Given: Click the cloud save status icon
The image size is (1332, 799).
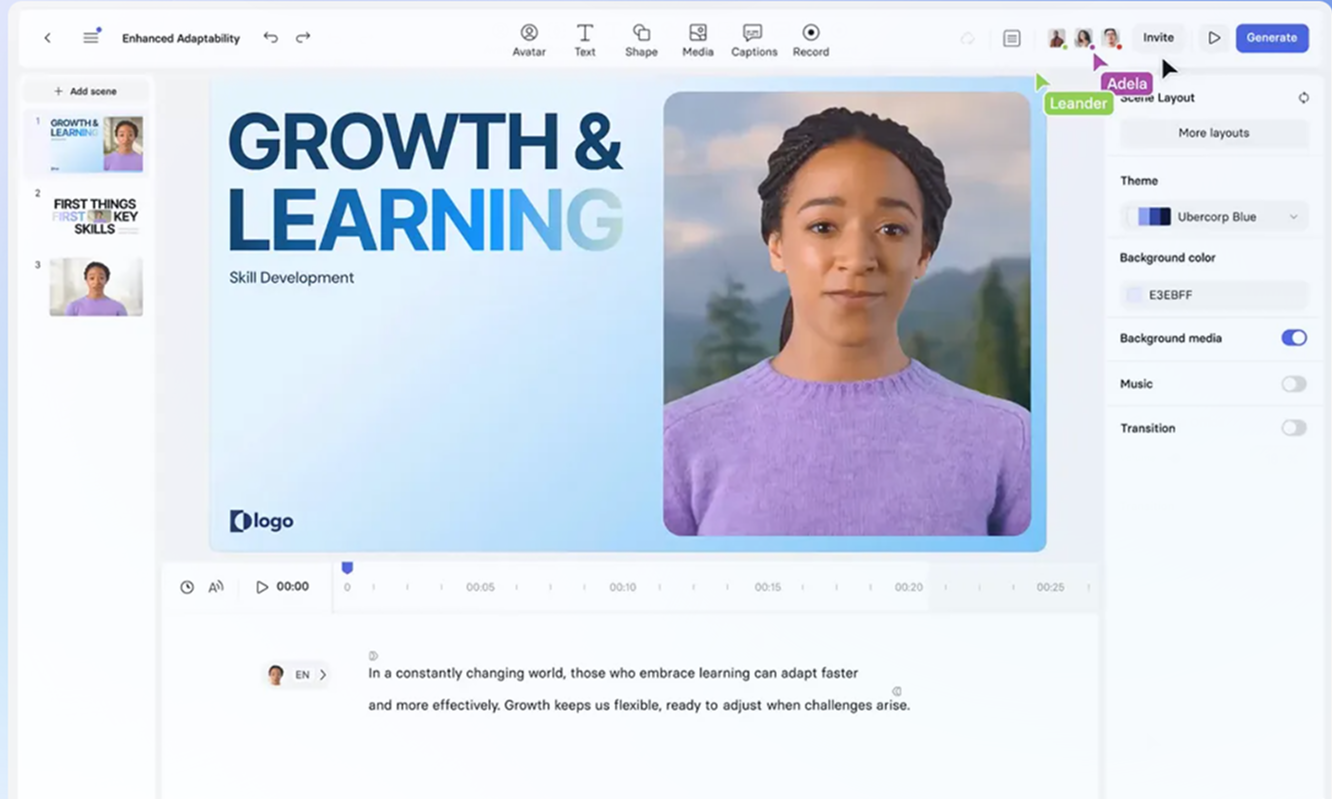Looking at the screenshot, I should [967, 38].
